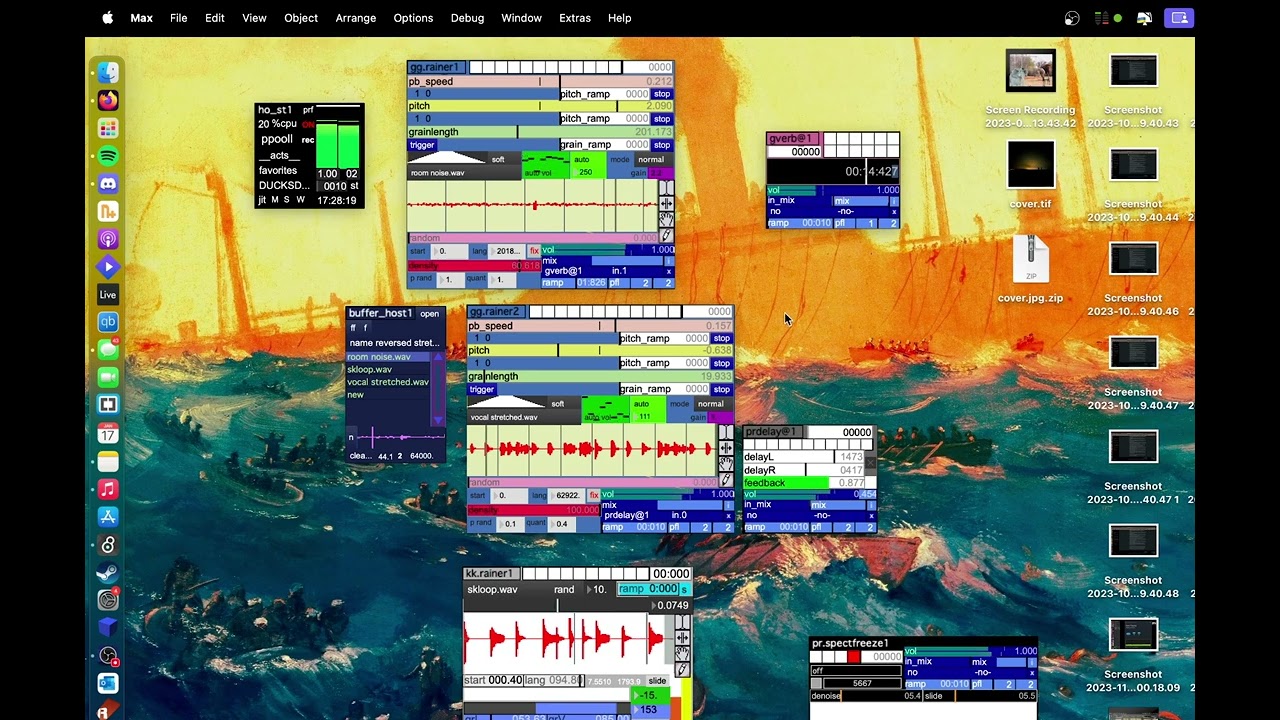This screenshot has height=720, width=1280.
Task: Open the prdelay@1 output menu in gg.rainer2
Action: point(627,515)
